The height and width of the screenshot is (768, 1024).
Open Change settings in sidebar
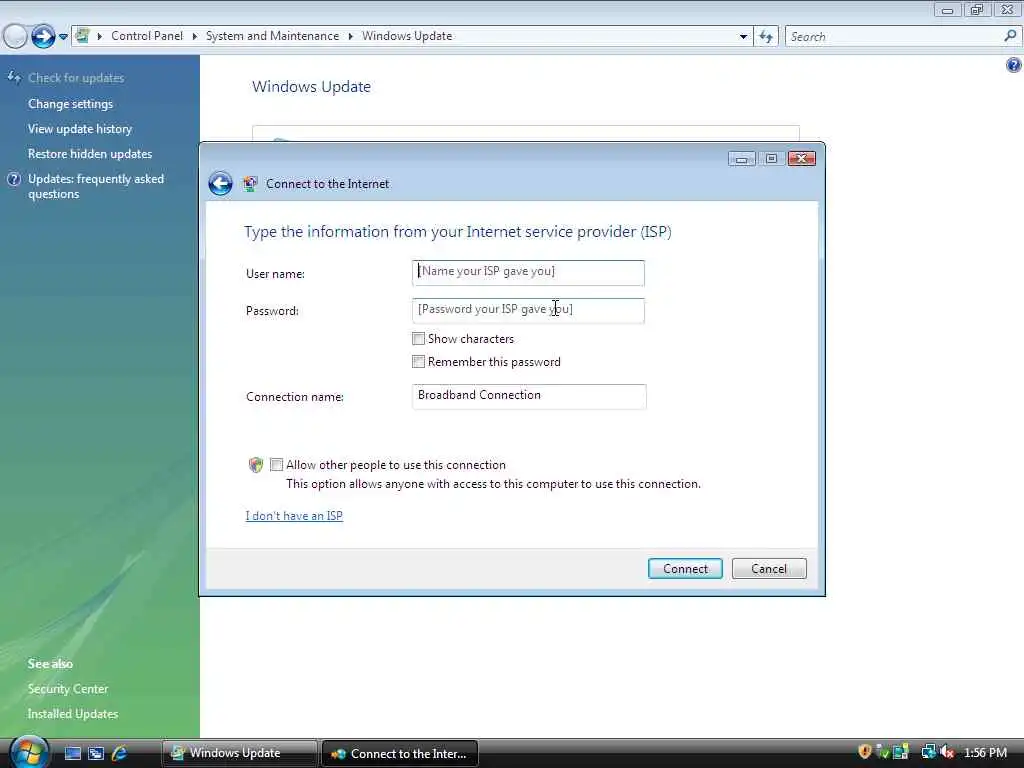tap(71, 104)
